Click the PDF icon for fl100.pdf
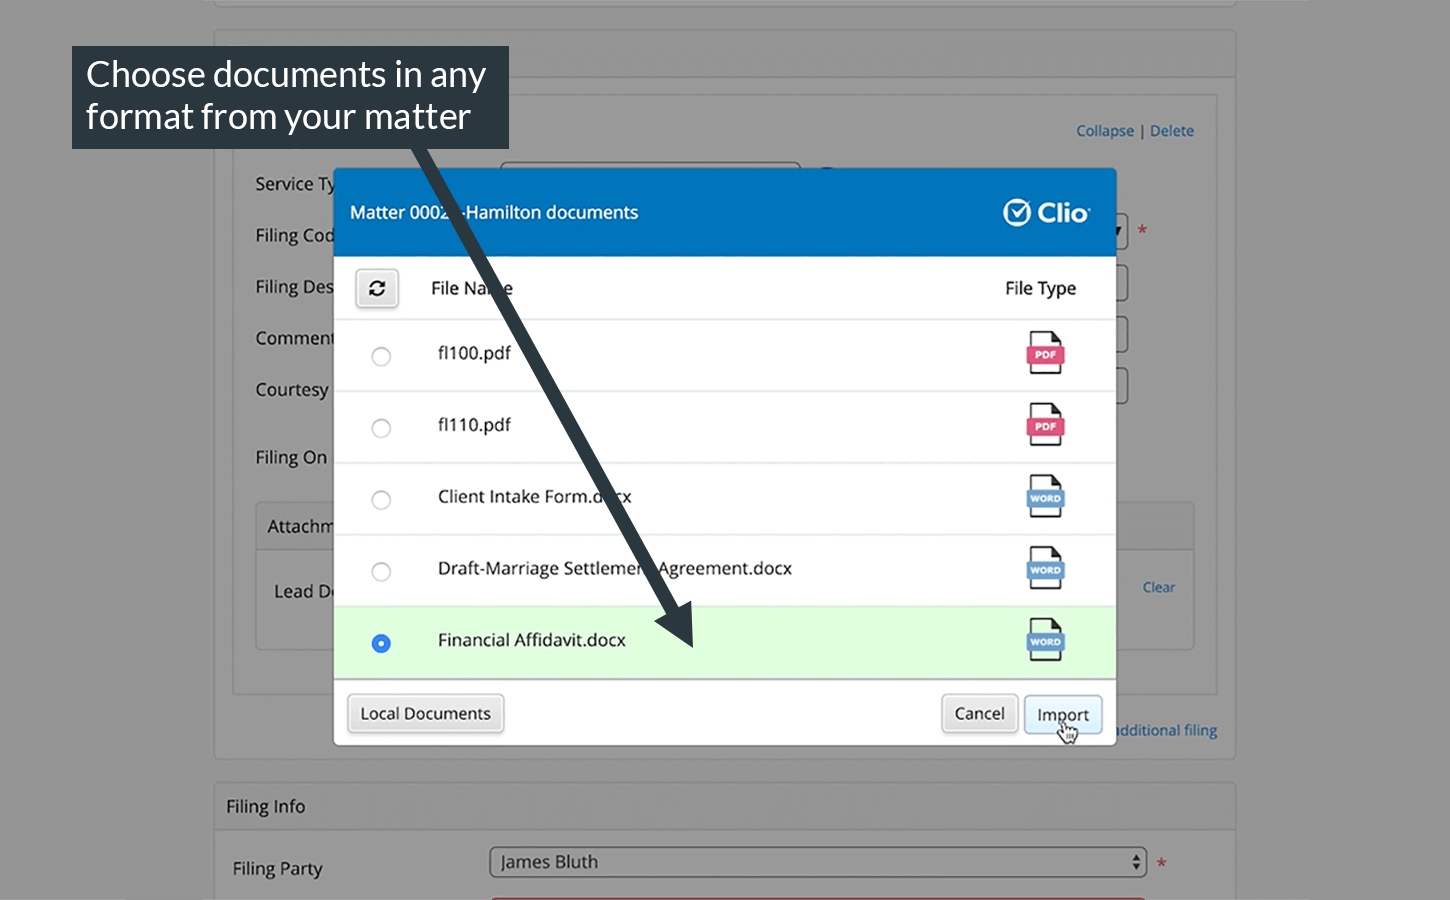Screen dimensions: 1450x900 click(1045, 353)
